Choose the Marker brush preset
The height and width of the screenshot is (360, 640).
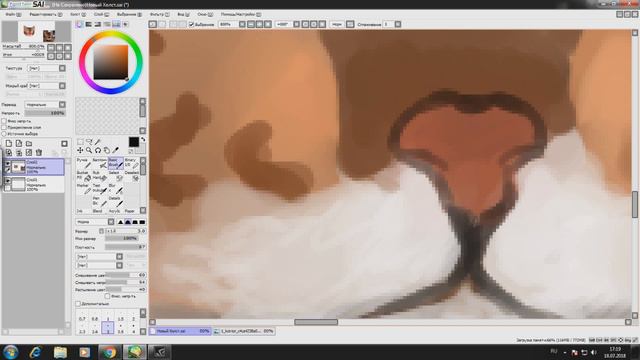[83, 189]
